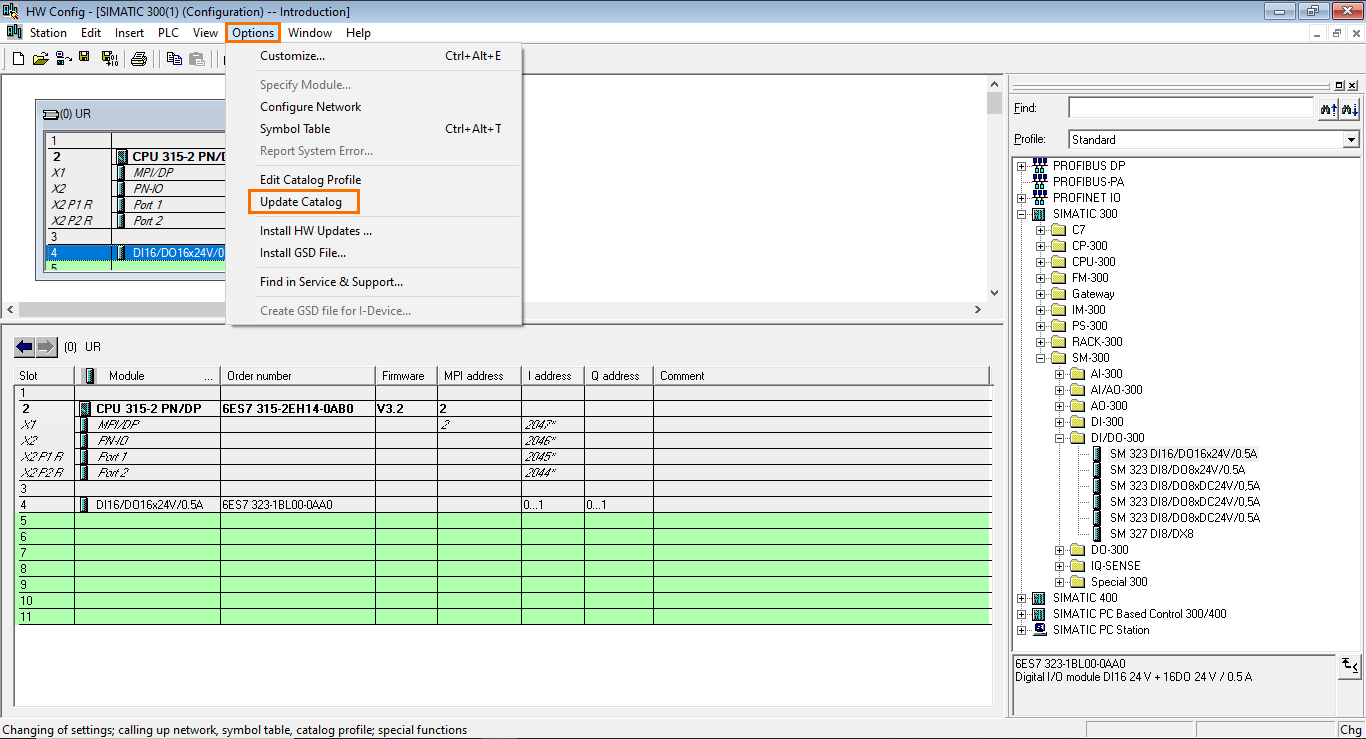Click the rack view horizontal scrollbar right arrow
The width and height of the screenshot is (1366, 739).
[x=979, y=310]
